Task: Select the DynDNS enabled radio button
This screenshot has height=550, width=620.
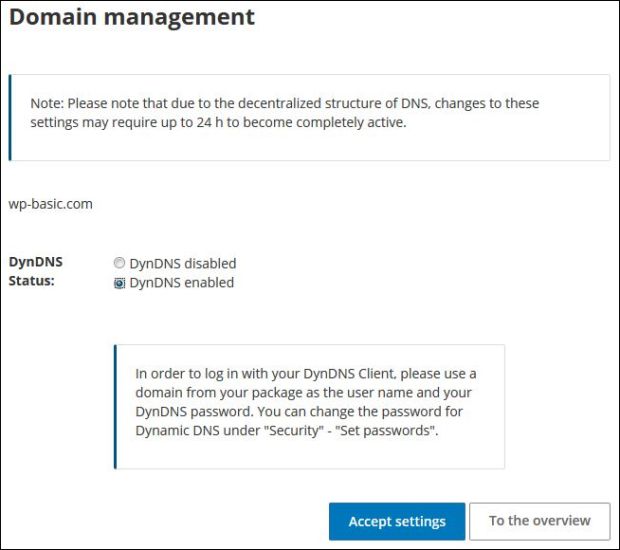Action: point(120,283)
